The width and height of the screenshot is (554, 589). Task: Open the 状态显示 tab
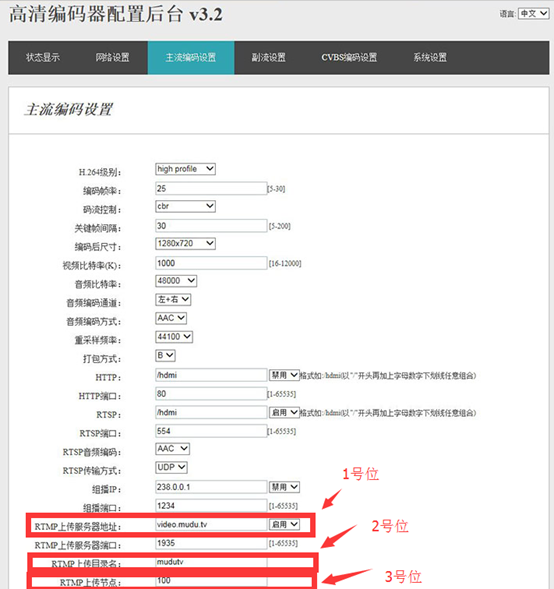click(x=43, y=57)
